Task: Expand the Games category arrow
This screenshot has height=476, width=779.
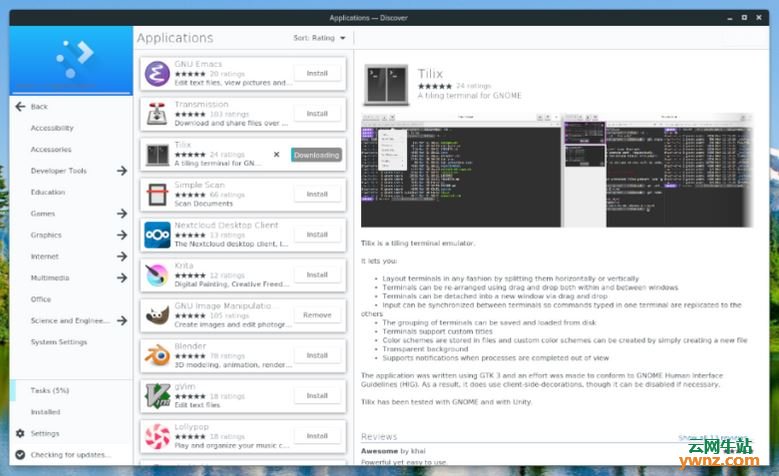Action: (x=122, y=213)
